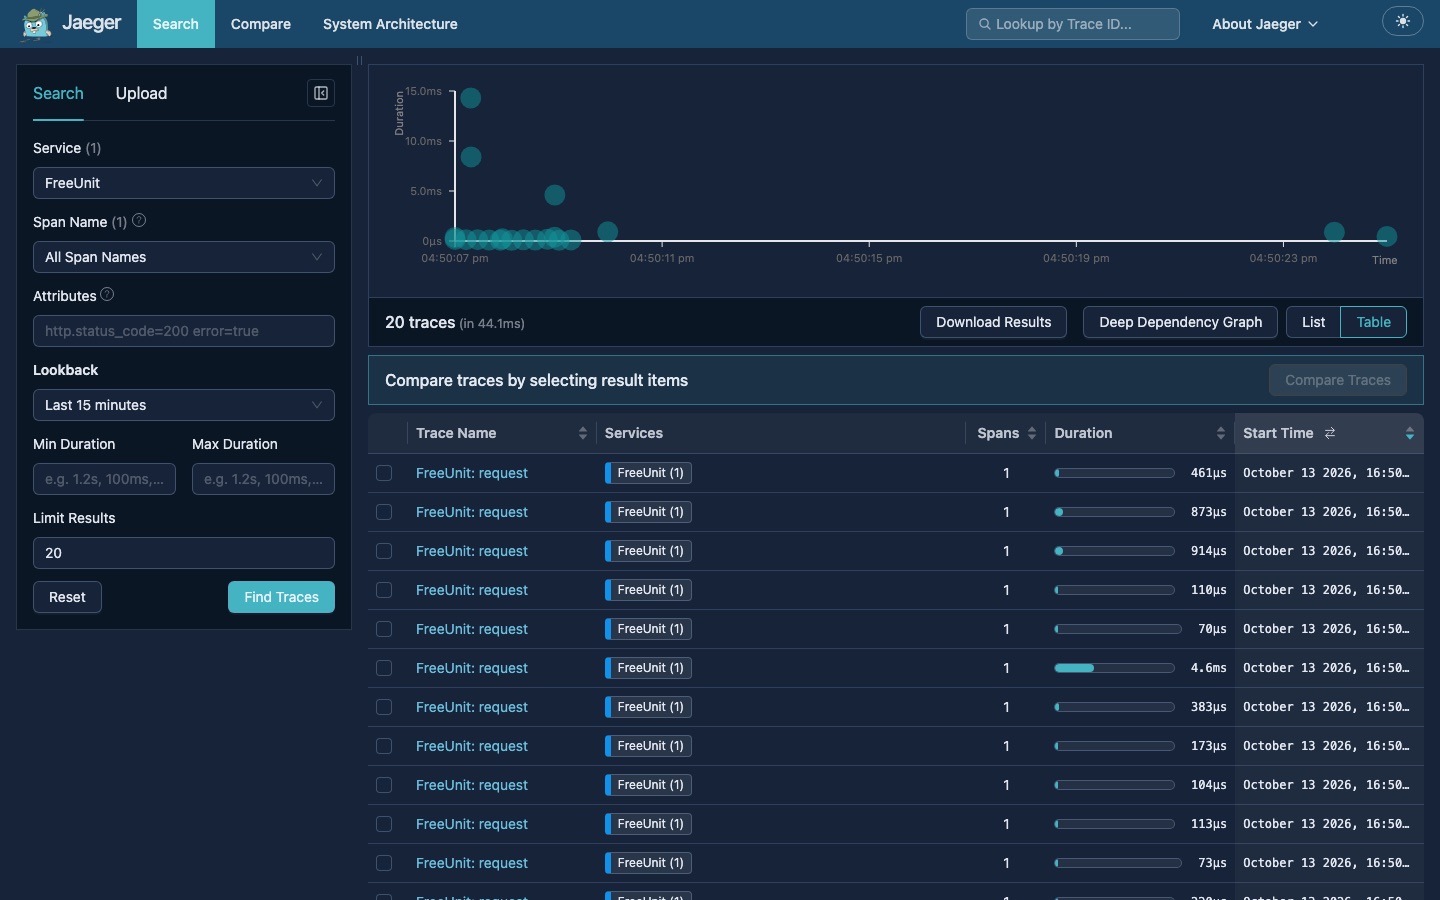The width and height of the screenshot is (1440, 900).
Task: Open the Attributes help icon
Action: [x=107, y=295]
